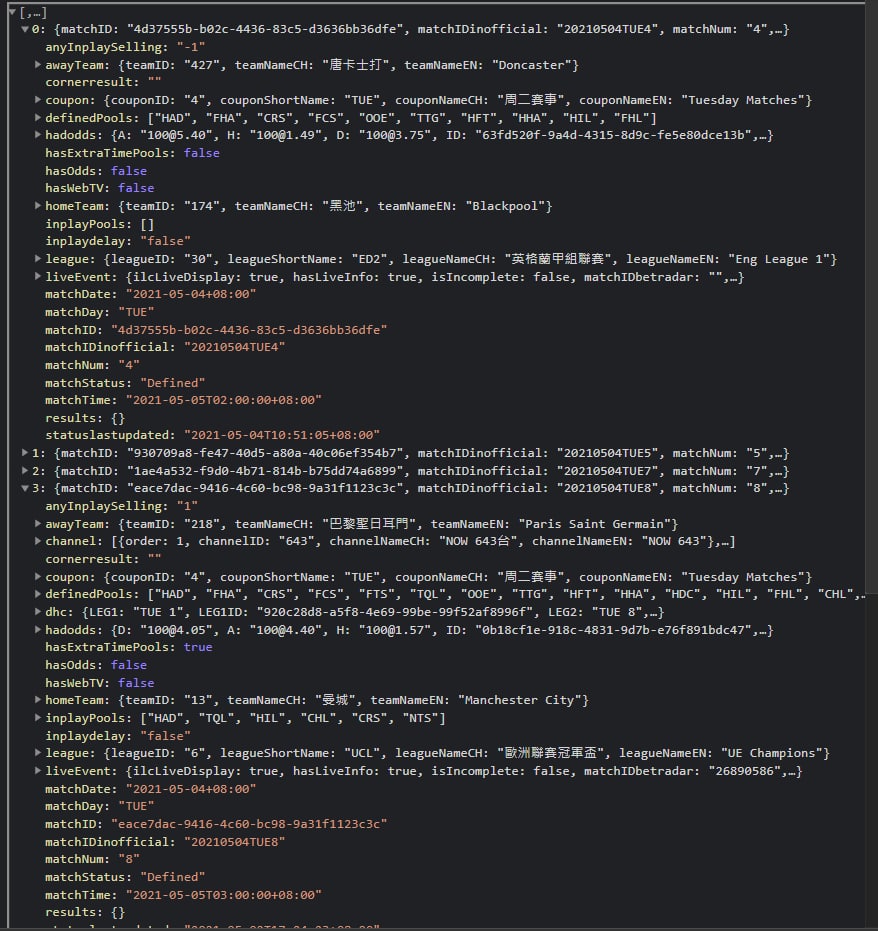Image resolution: width=878 pixels, height=931 pixels.
Task: Expand the Paris Saint Germain awayTeam object
Action: pos(38,524)
